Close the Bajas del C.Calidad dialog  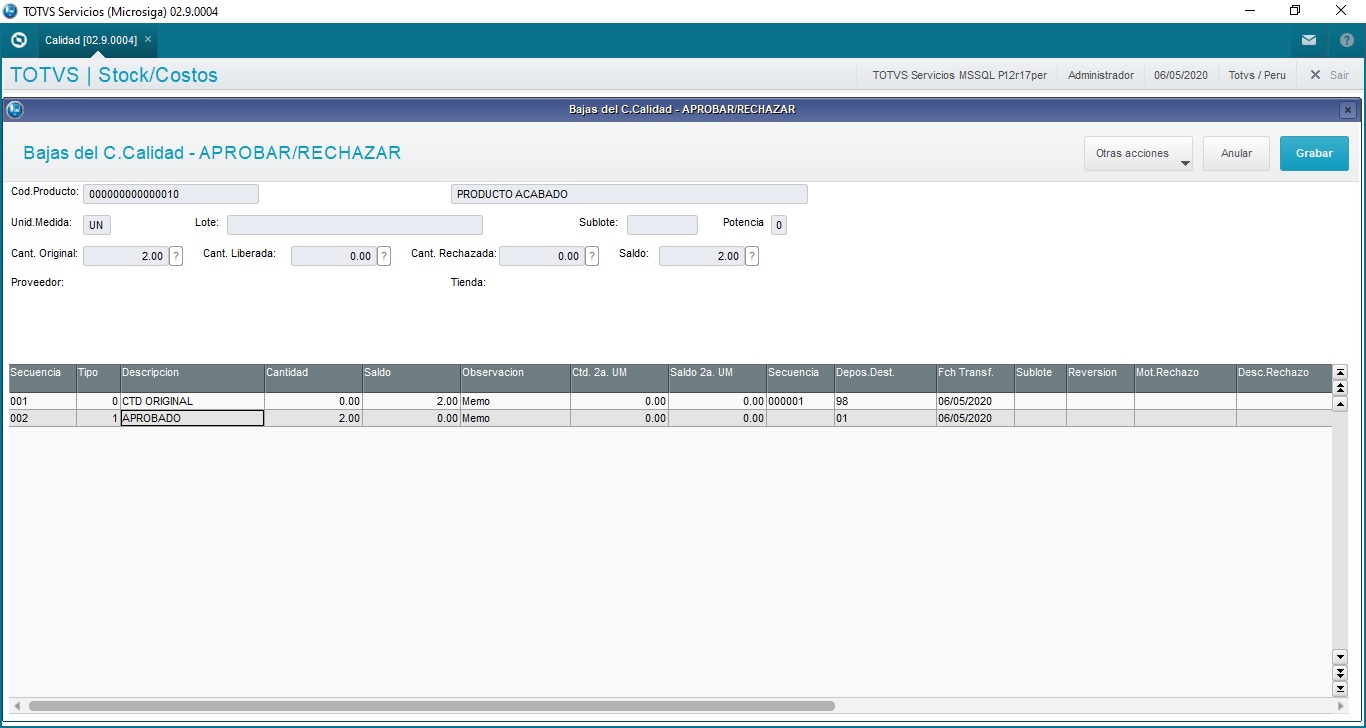point(1348,110)
